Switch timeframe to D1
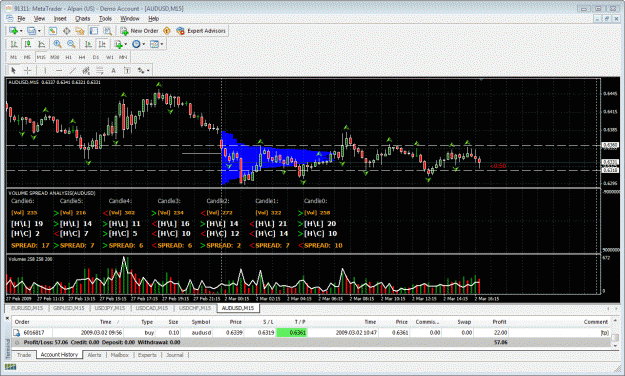Image resolution: width=625 pixels, height=376 pixels. pyautogui.click(x=96, y=57)
